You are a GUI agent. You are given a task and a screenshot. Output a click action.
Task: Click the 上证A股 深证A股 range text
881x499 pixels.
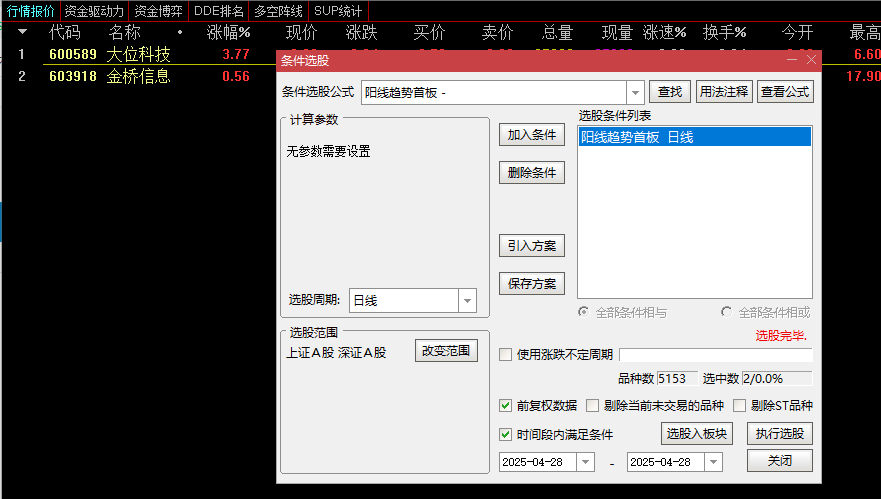[x=337, y=353]
